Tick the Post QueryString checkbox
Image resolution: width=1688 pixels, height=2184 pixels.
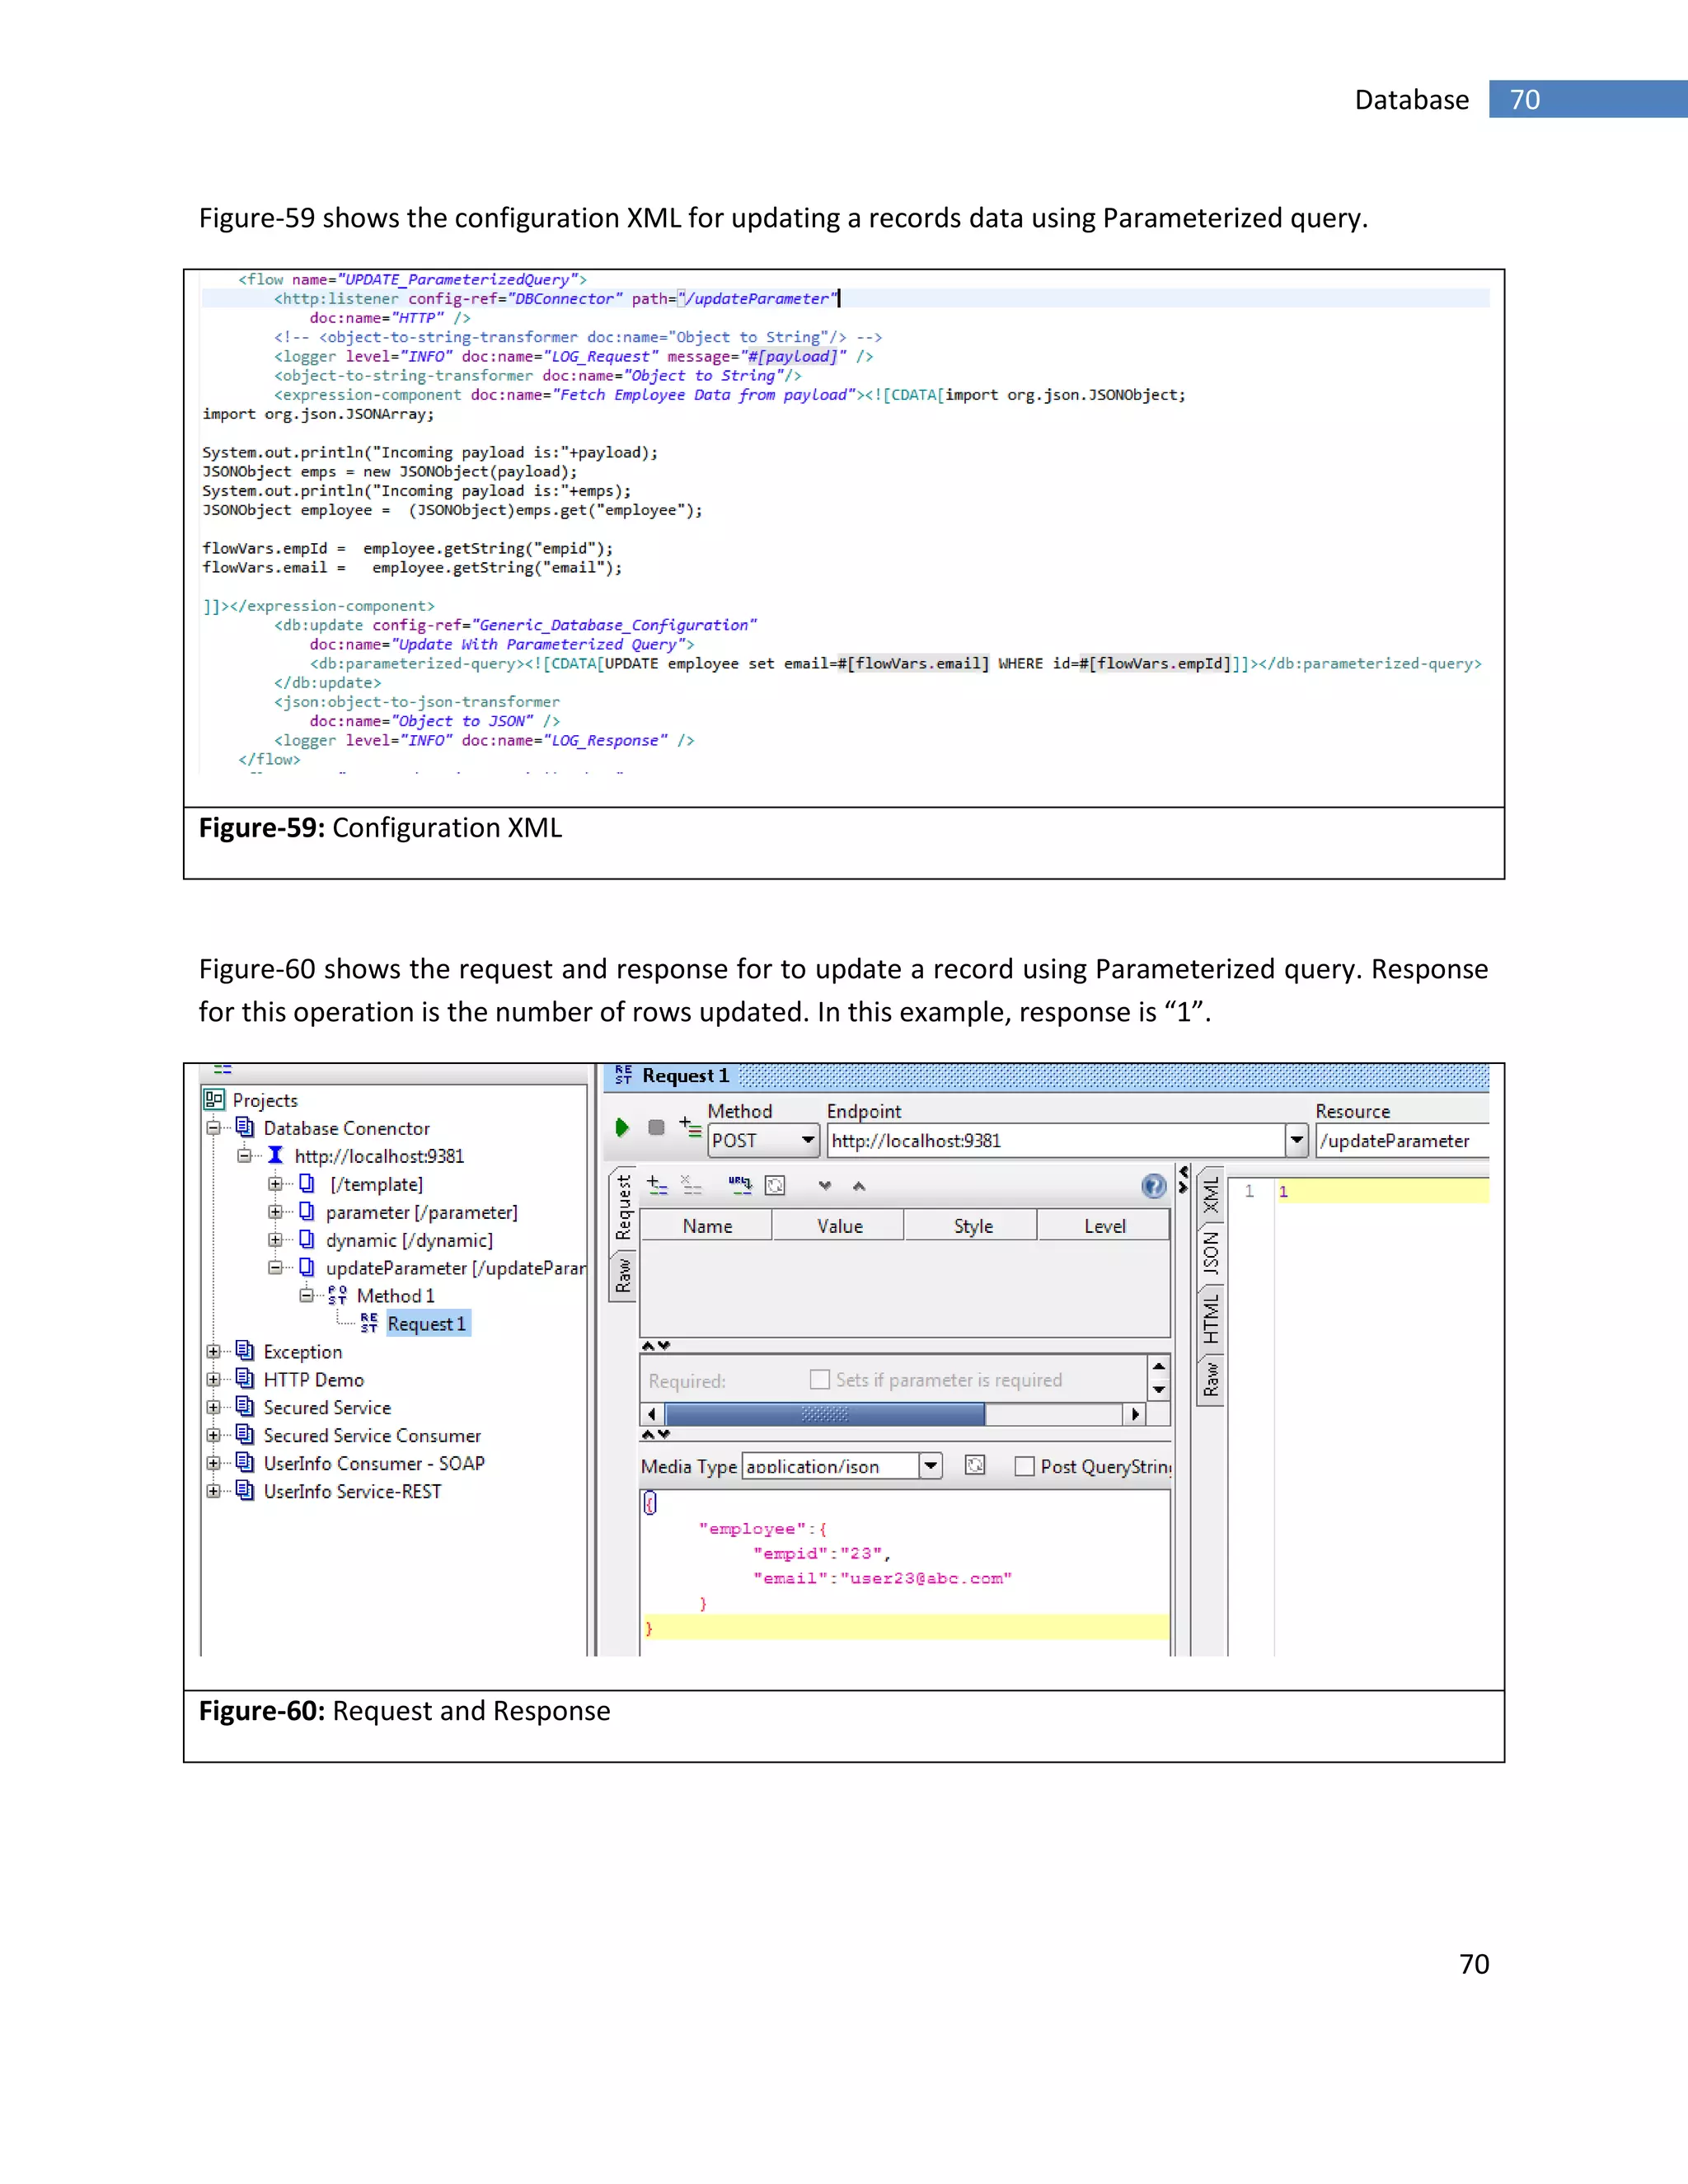(x=1024, y=1466)
